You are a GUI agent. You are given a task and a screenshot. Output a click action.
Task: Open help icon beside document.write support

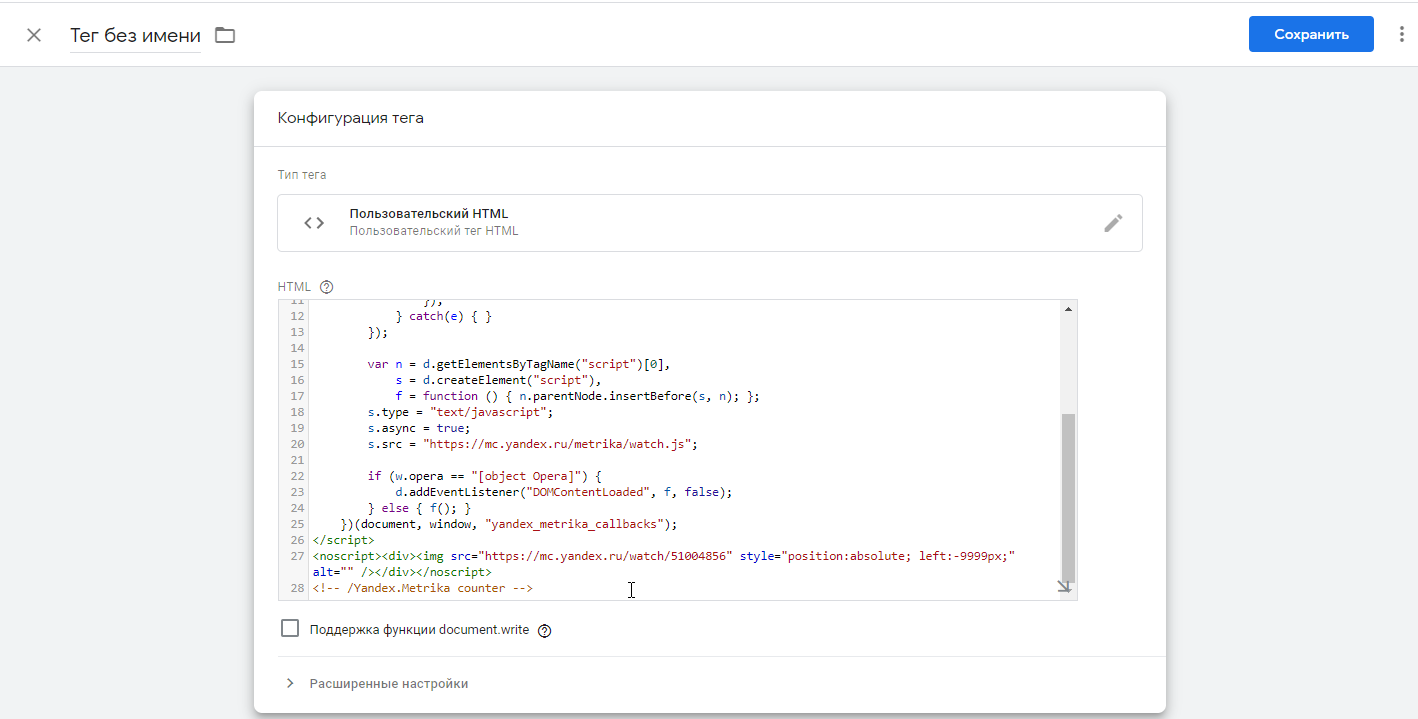pos(545,630)
